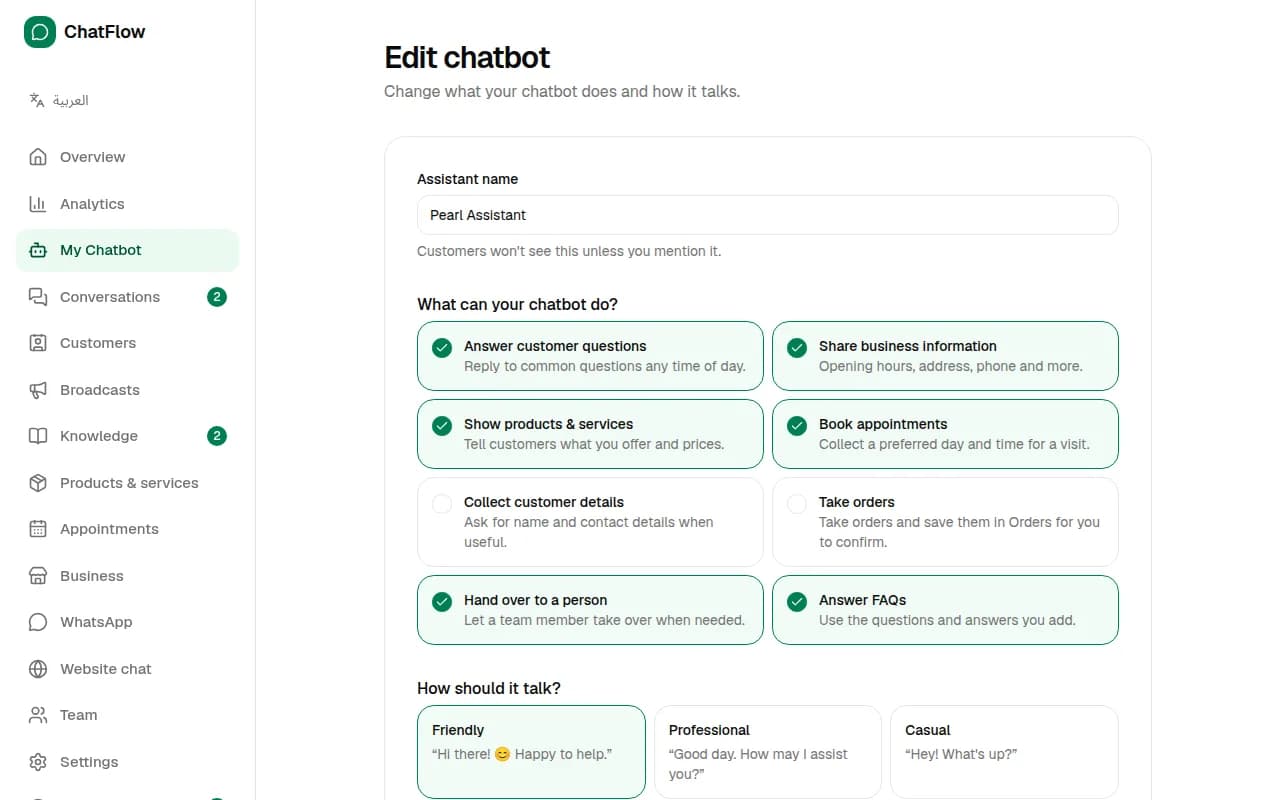
Task: Uncheck Answer FAQs option
Action: [945, 610]
